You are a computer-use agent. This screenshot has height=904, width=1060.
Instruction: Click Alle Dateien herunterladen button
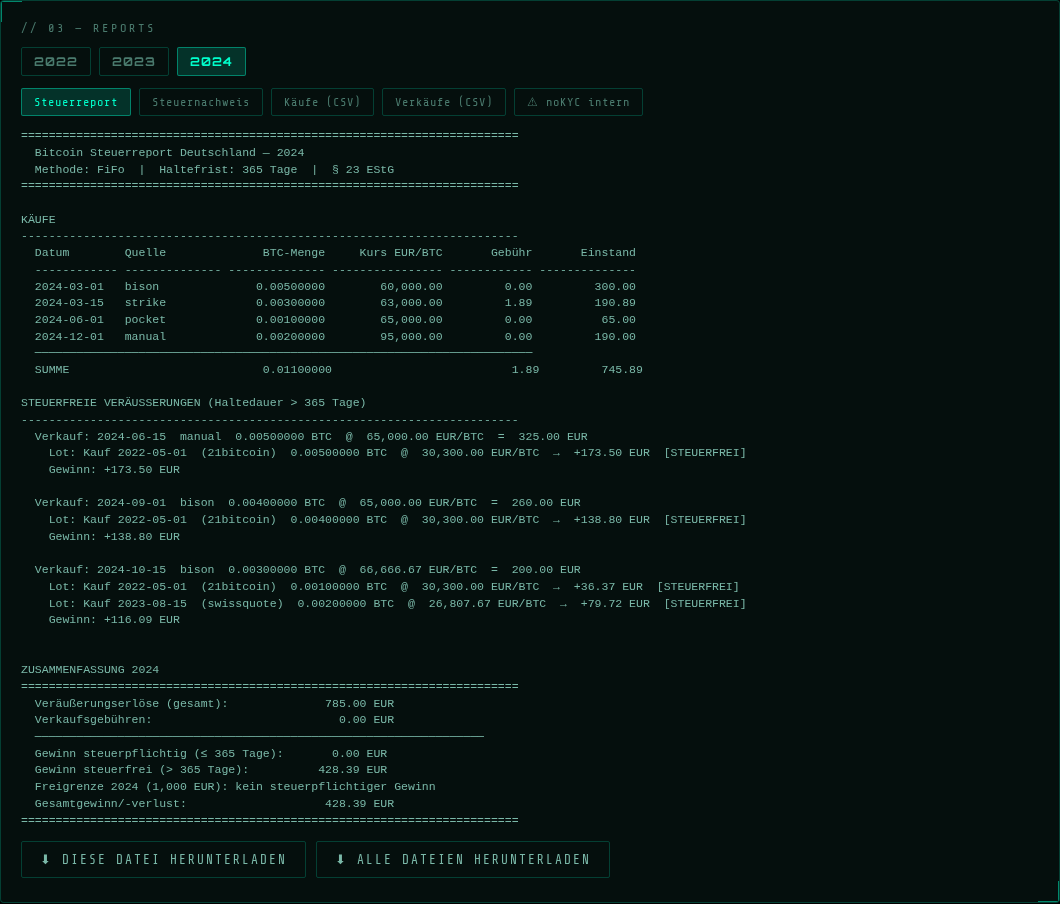pos(462,859)
